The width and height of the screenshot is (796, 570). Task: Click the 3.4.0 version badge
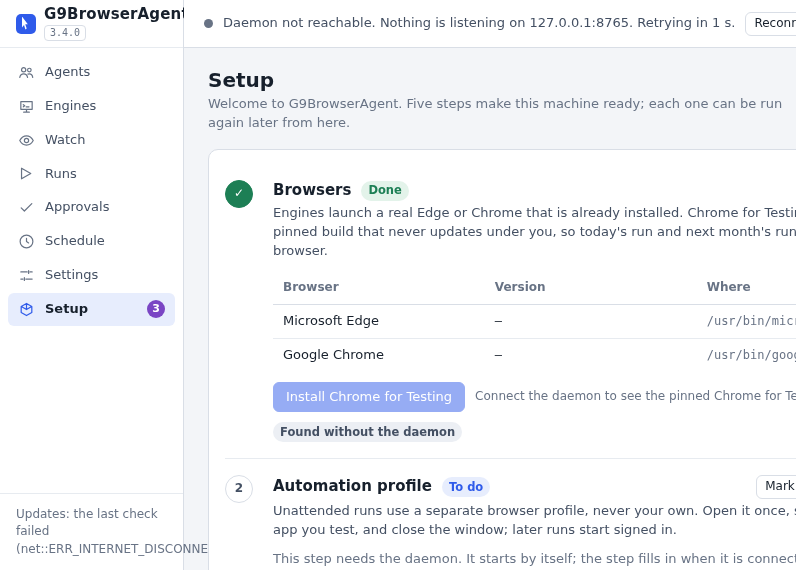pyautogui.click(x=65, y=32)
